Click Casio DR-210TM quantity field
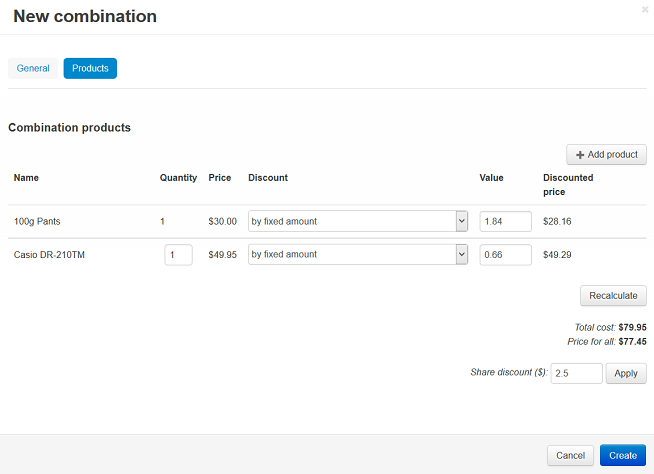The width and height of the screenshot is (654, 474). [179, 255]
